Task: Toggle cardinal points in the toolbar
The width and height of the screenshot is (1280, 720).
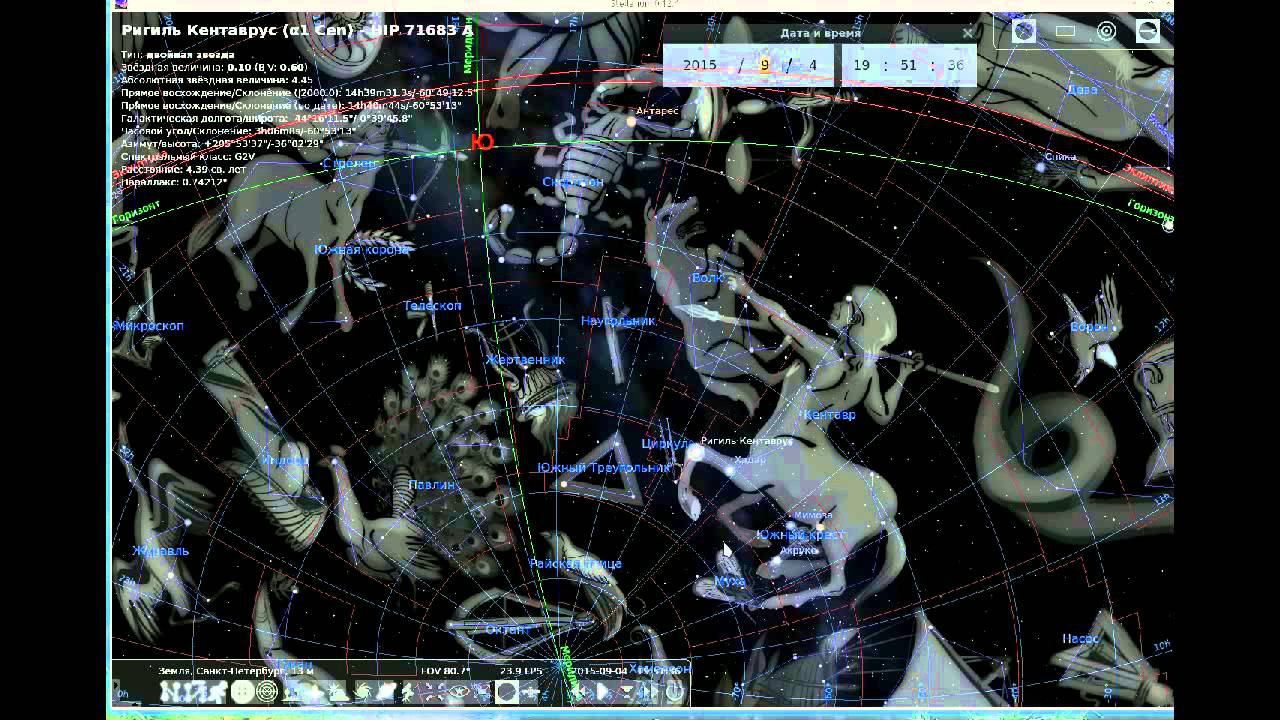Action: click(x=315, y=691)
